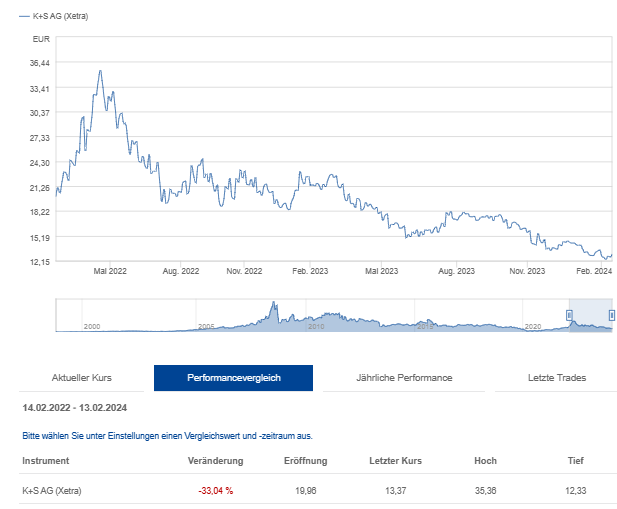This screenshot has height=509, width=617.
Task: Click the Feb. 2024 axis label
Action: 594,271
